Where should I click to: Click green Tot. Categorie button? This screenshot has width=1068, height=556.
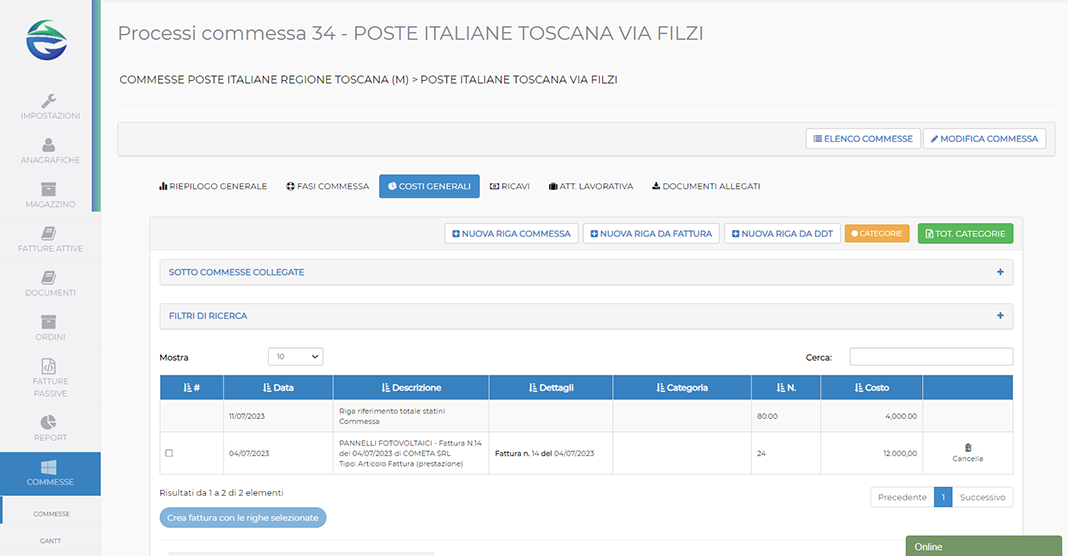(x=965, y=234)
